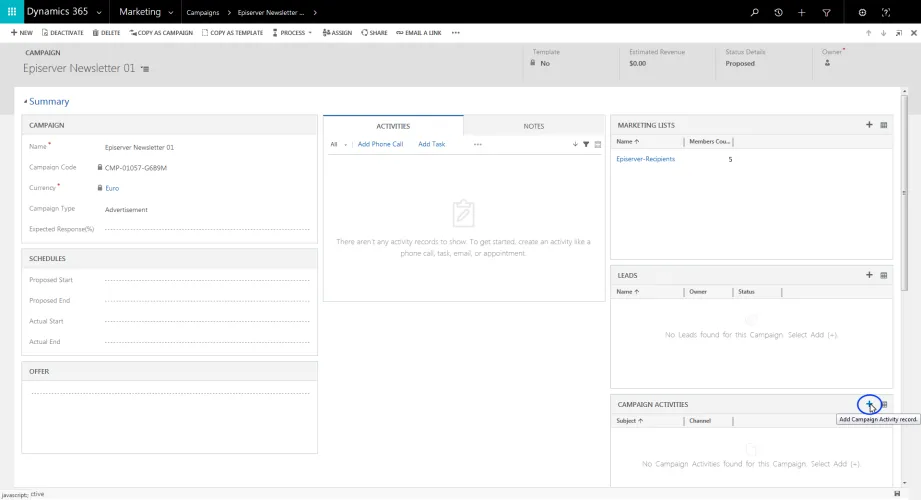The image size is (921, 500).
Task: Expand the Marketing area dropdown chevron
Action: (x=170, y=12)
